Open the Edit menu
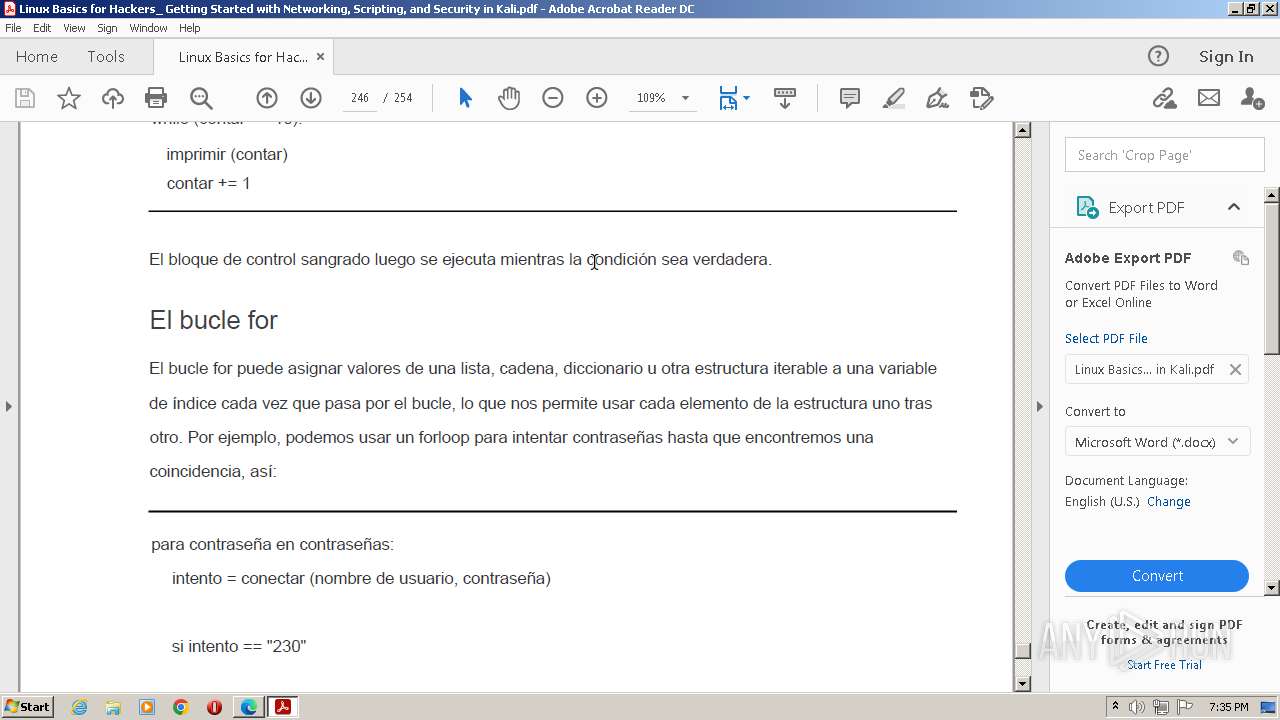Image resolution: width=1280 pixels, height=720 pixels. 42,28
